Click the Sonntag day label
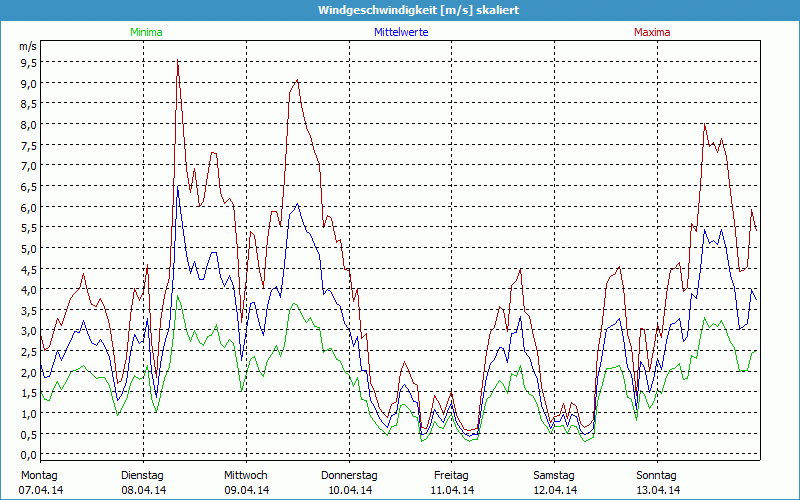The height and width of the screenshot is (500, 800). pyautogui.click(x=657, y=476)
